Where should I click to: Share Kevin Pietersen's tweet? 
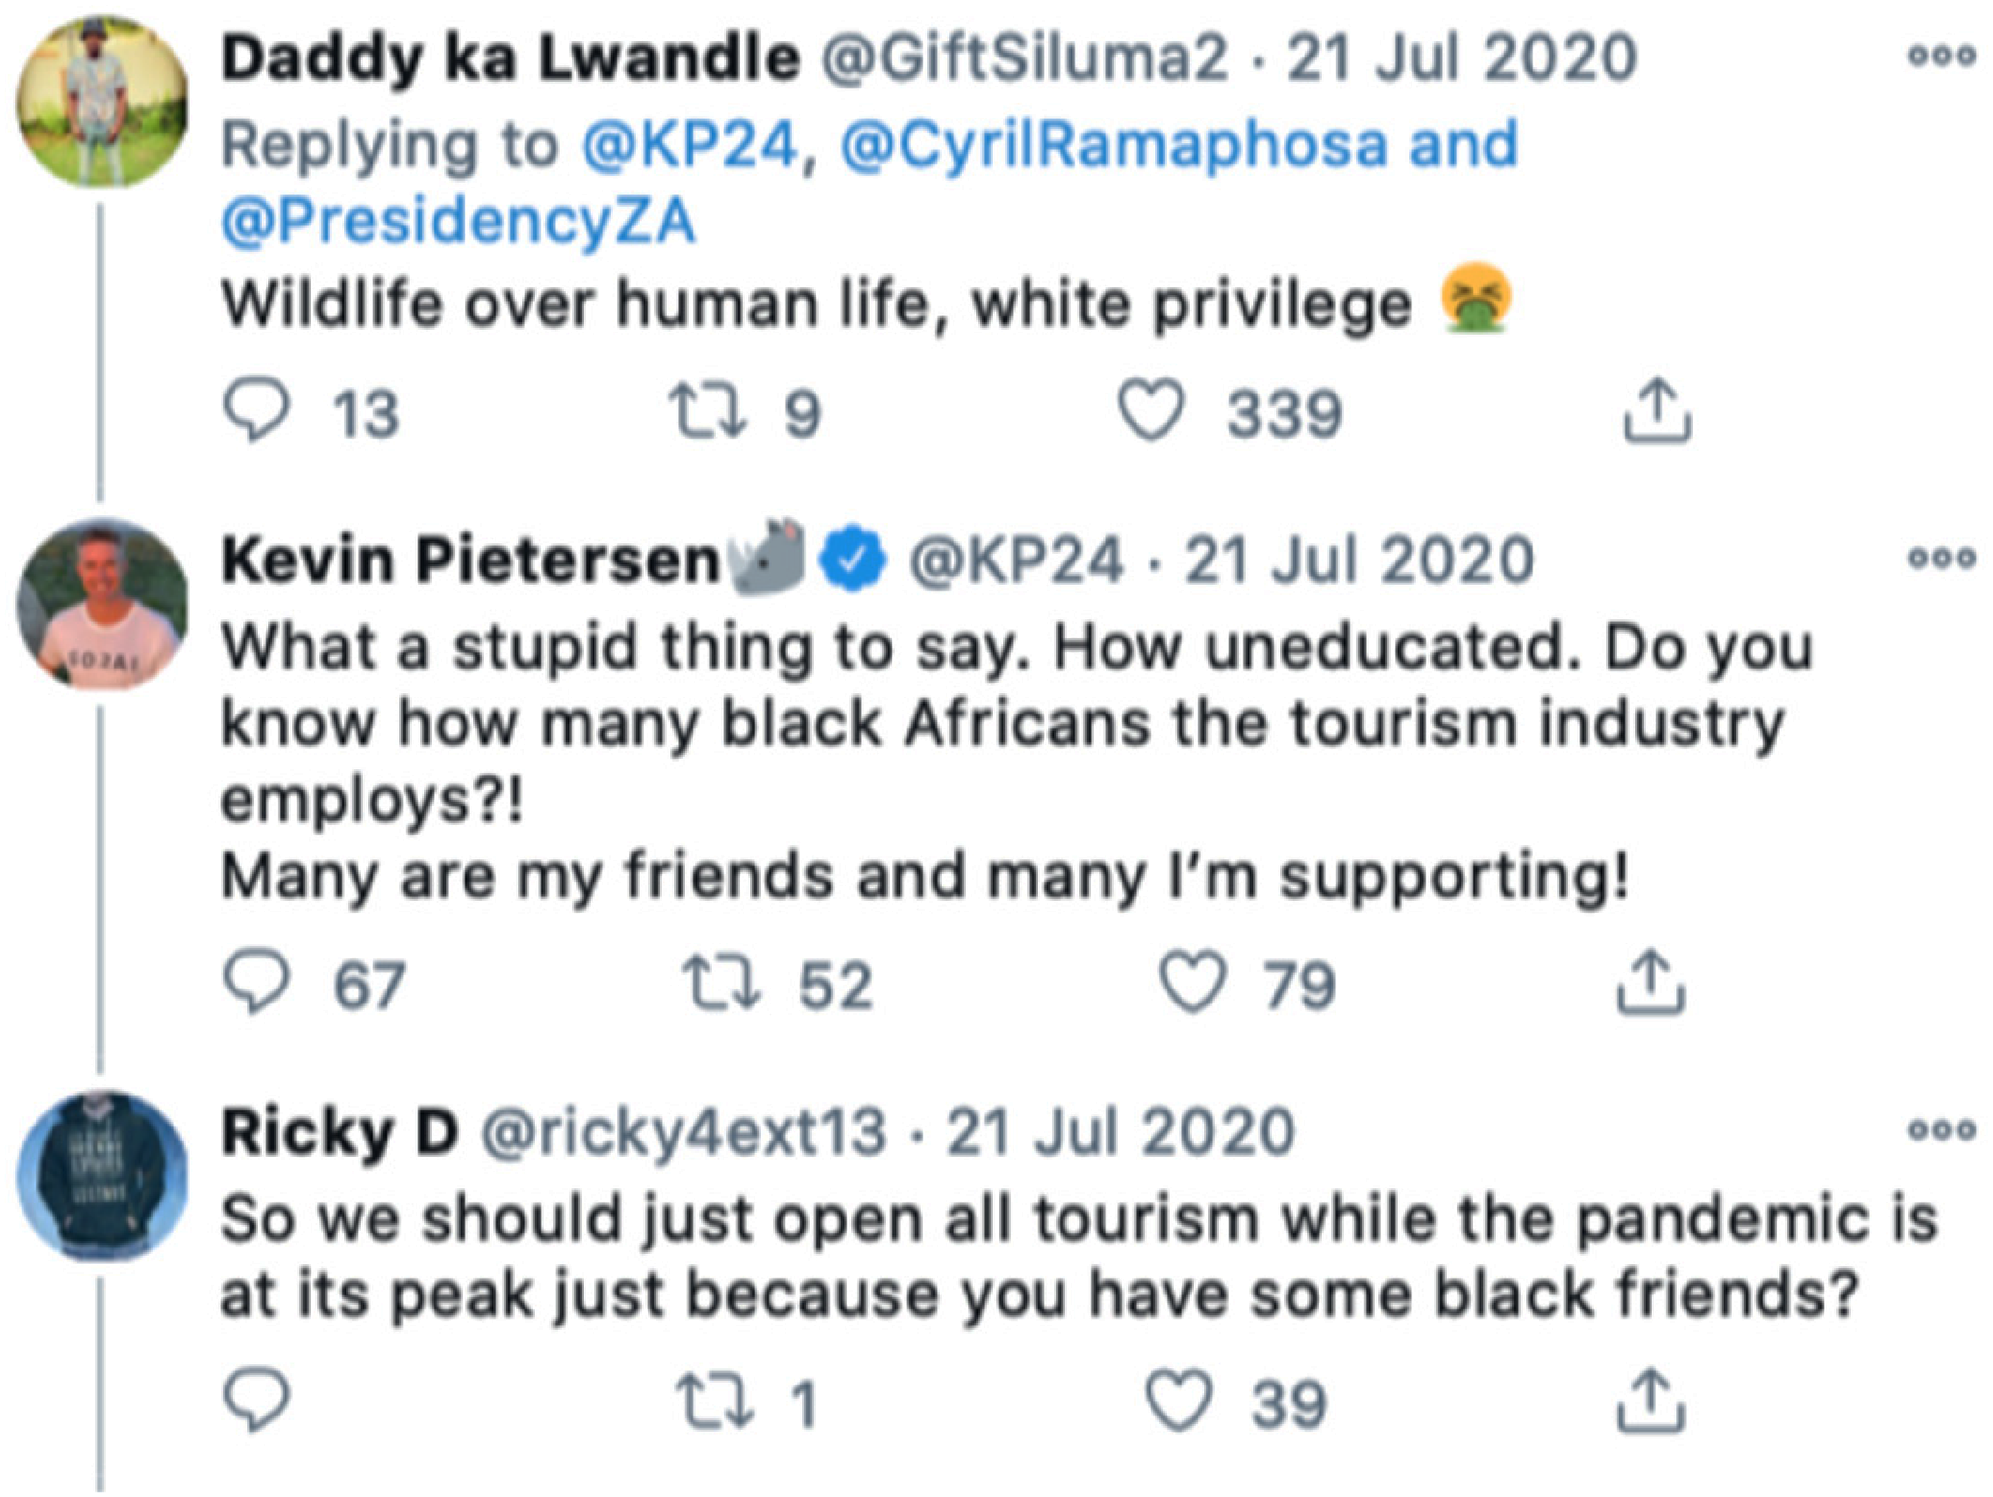(x=1651, y=983)
